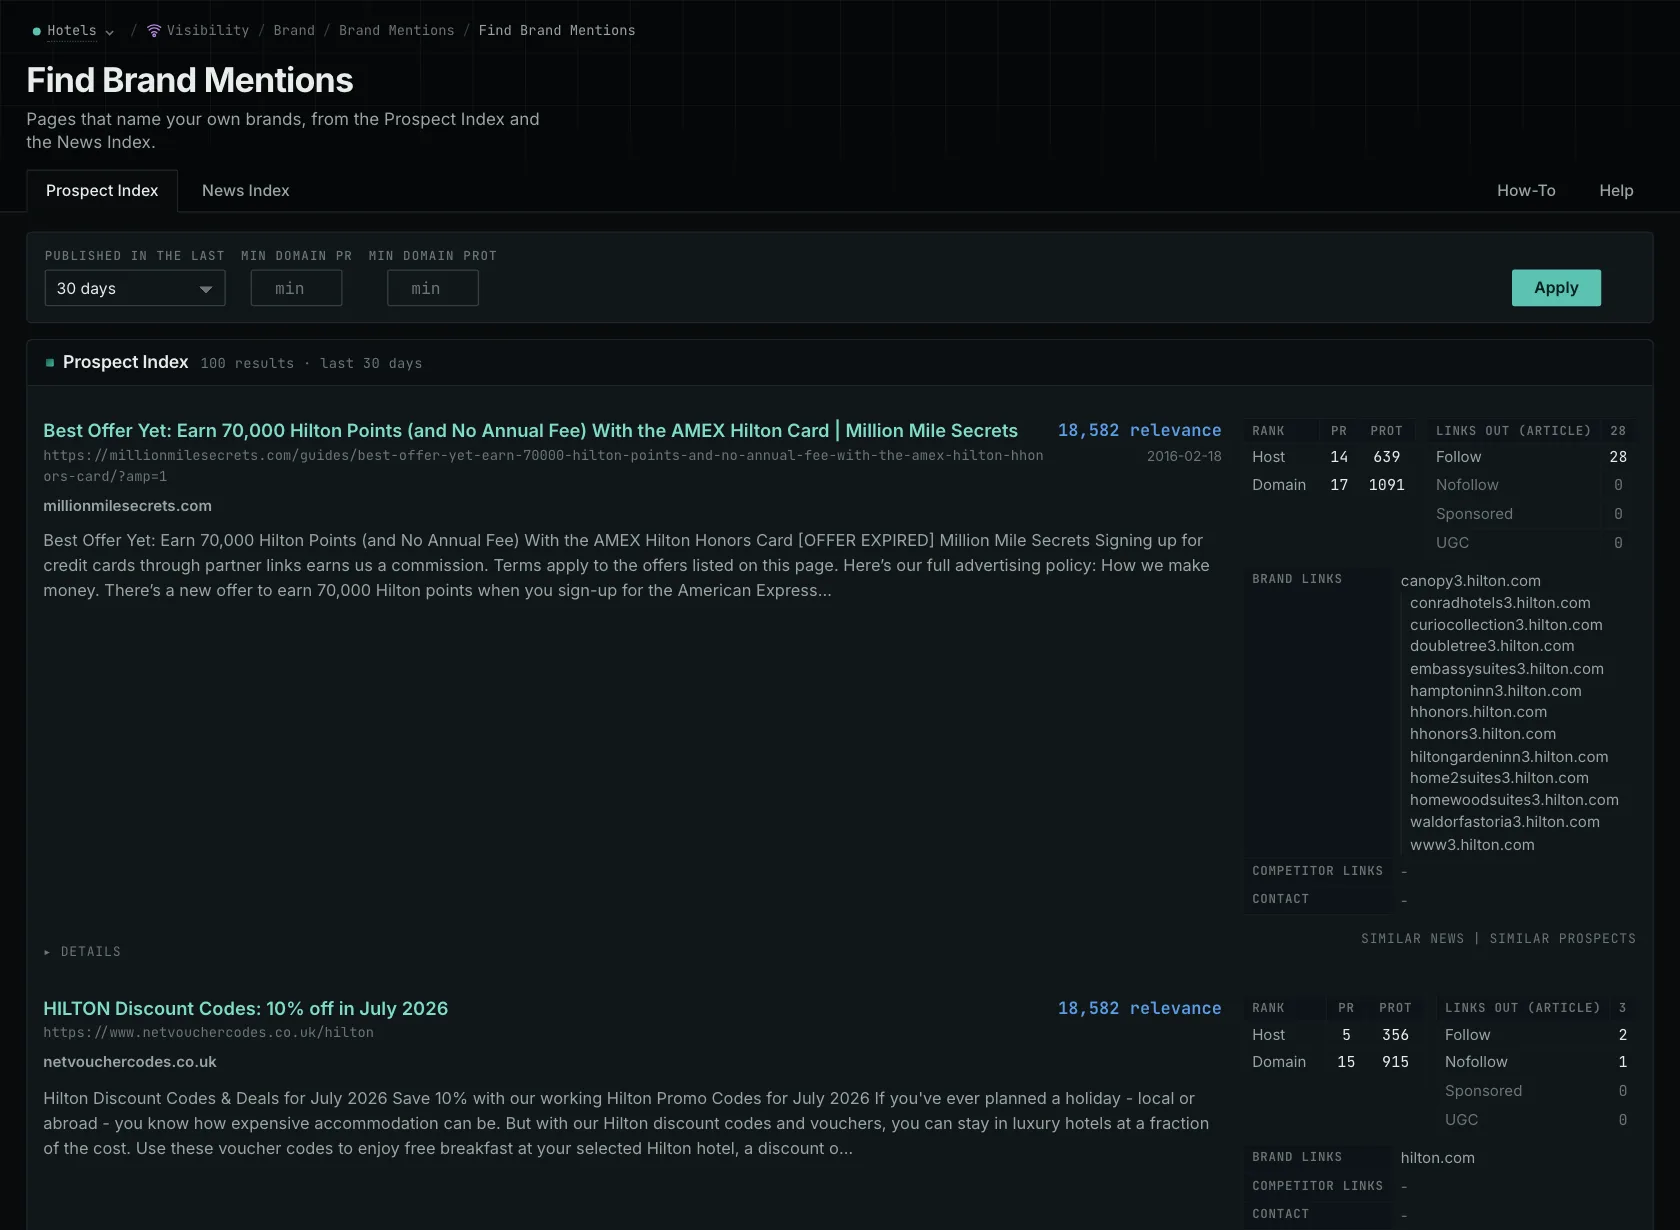The height and width of the screenshot is (1230, 1680).
Task: Click the Brand Mentions breadcrumb link
Action: (396, 31)
